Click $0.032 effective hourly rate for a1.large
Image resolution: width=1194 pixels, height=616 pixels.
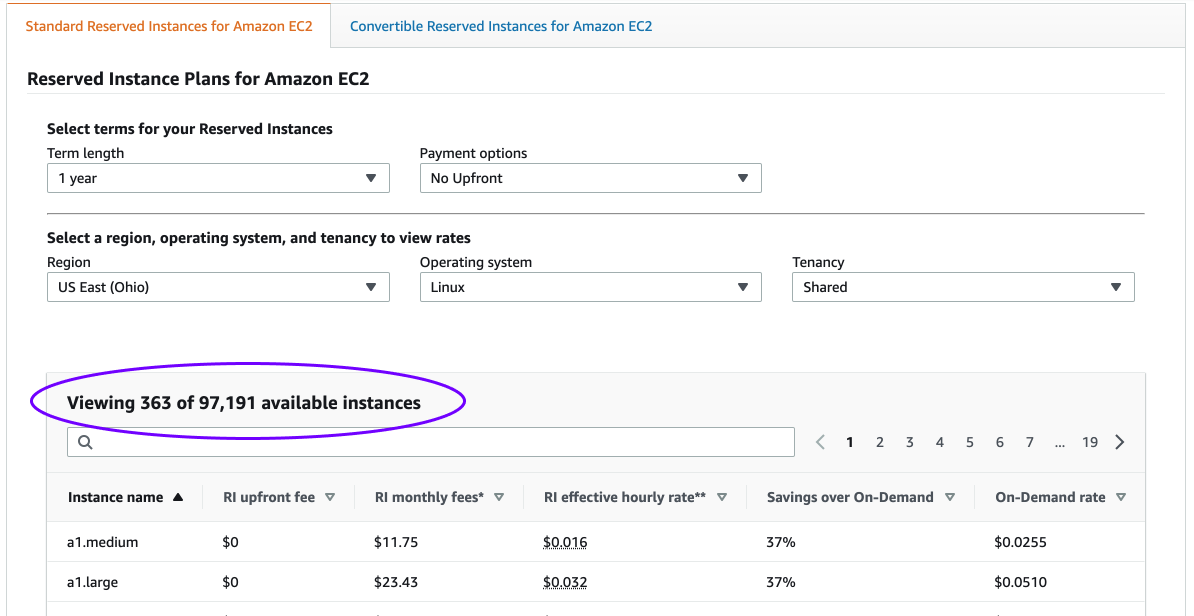click(565, 582)
